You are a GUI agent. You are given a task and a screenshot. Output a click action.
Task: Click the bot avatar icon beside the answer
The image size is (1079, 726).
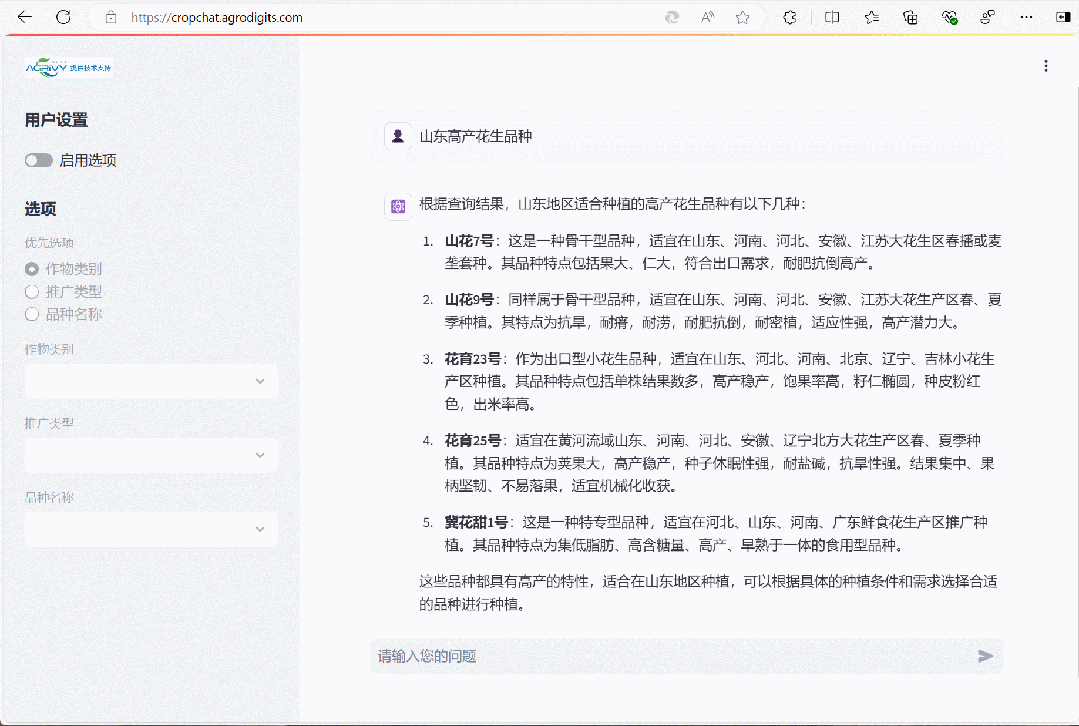coord(398,206)
